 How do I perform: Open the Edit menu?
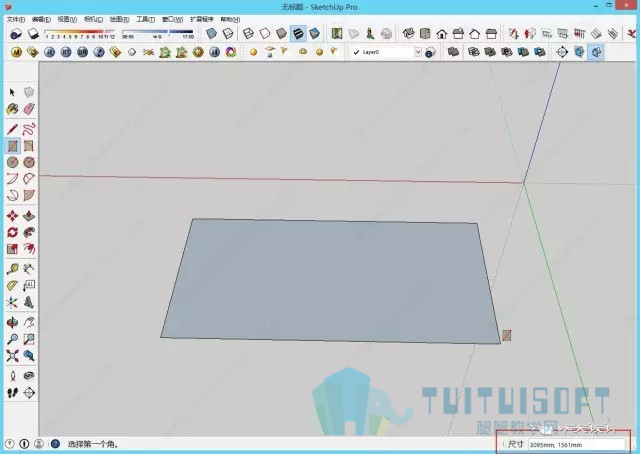click(x=41, y=19)
